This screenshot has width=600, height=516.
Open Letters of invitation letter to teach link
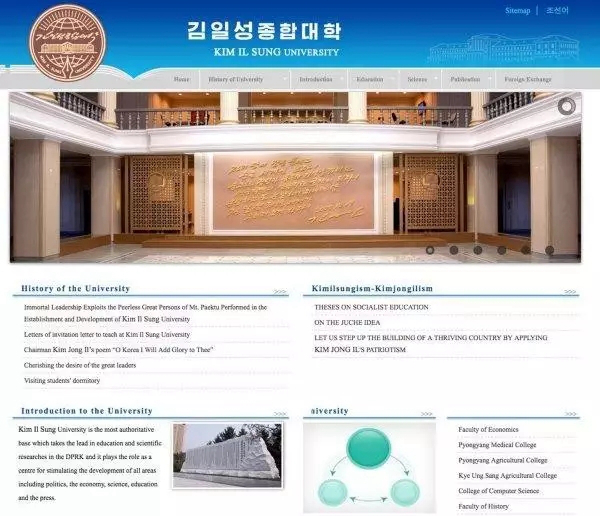[x=107, y=335]
